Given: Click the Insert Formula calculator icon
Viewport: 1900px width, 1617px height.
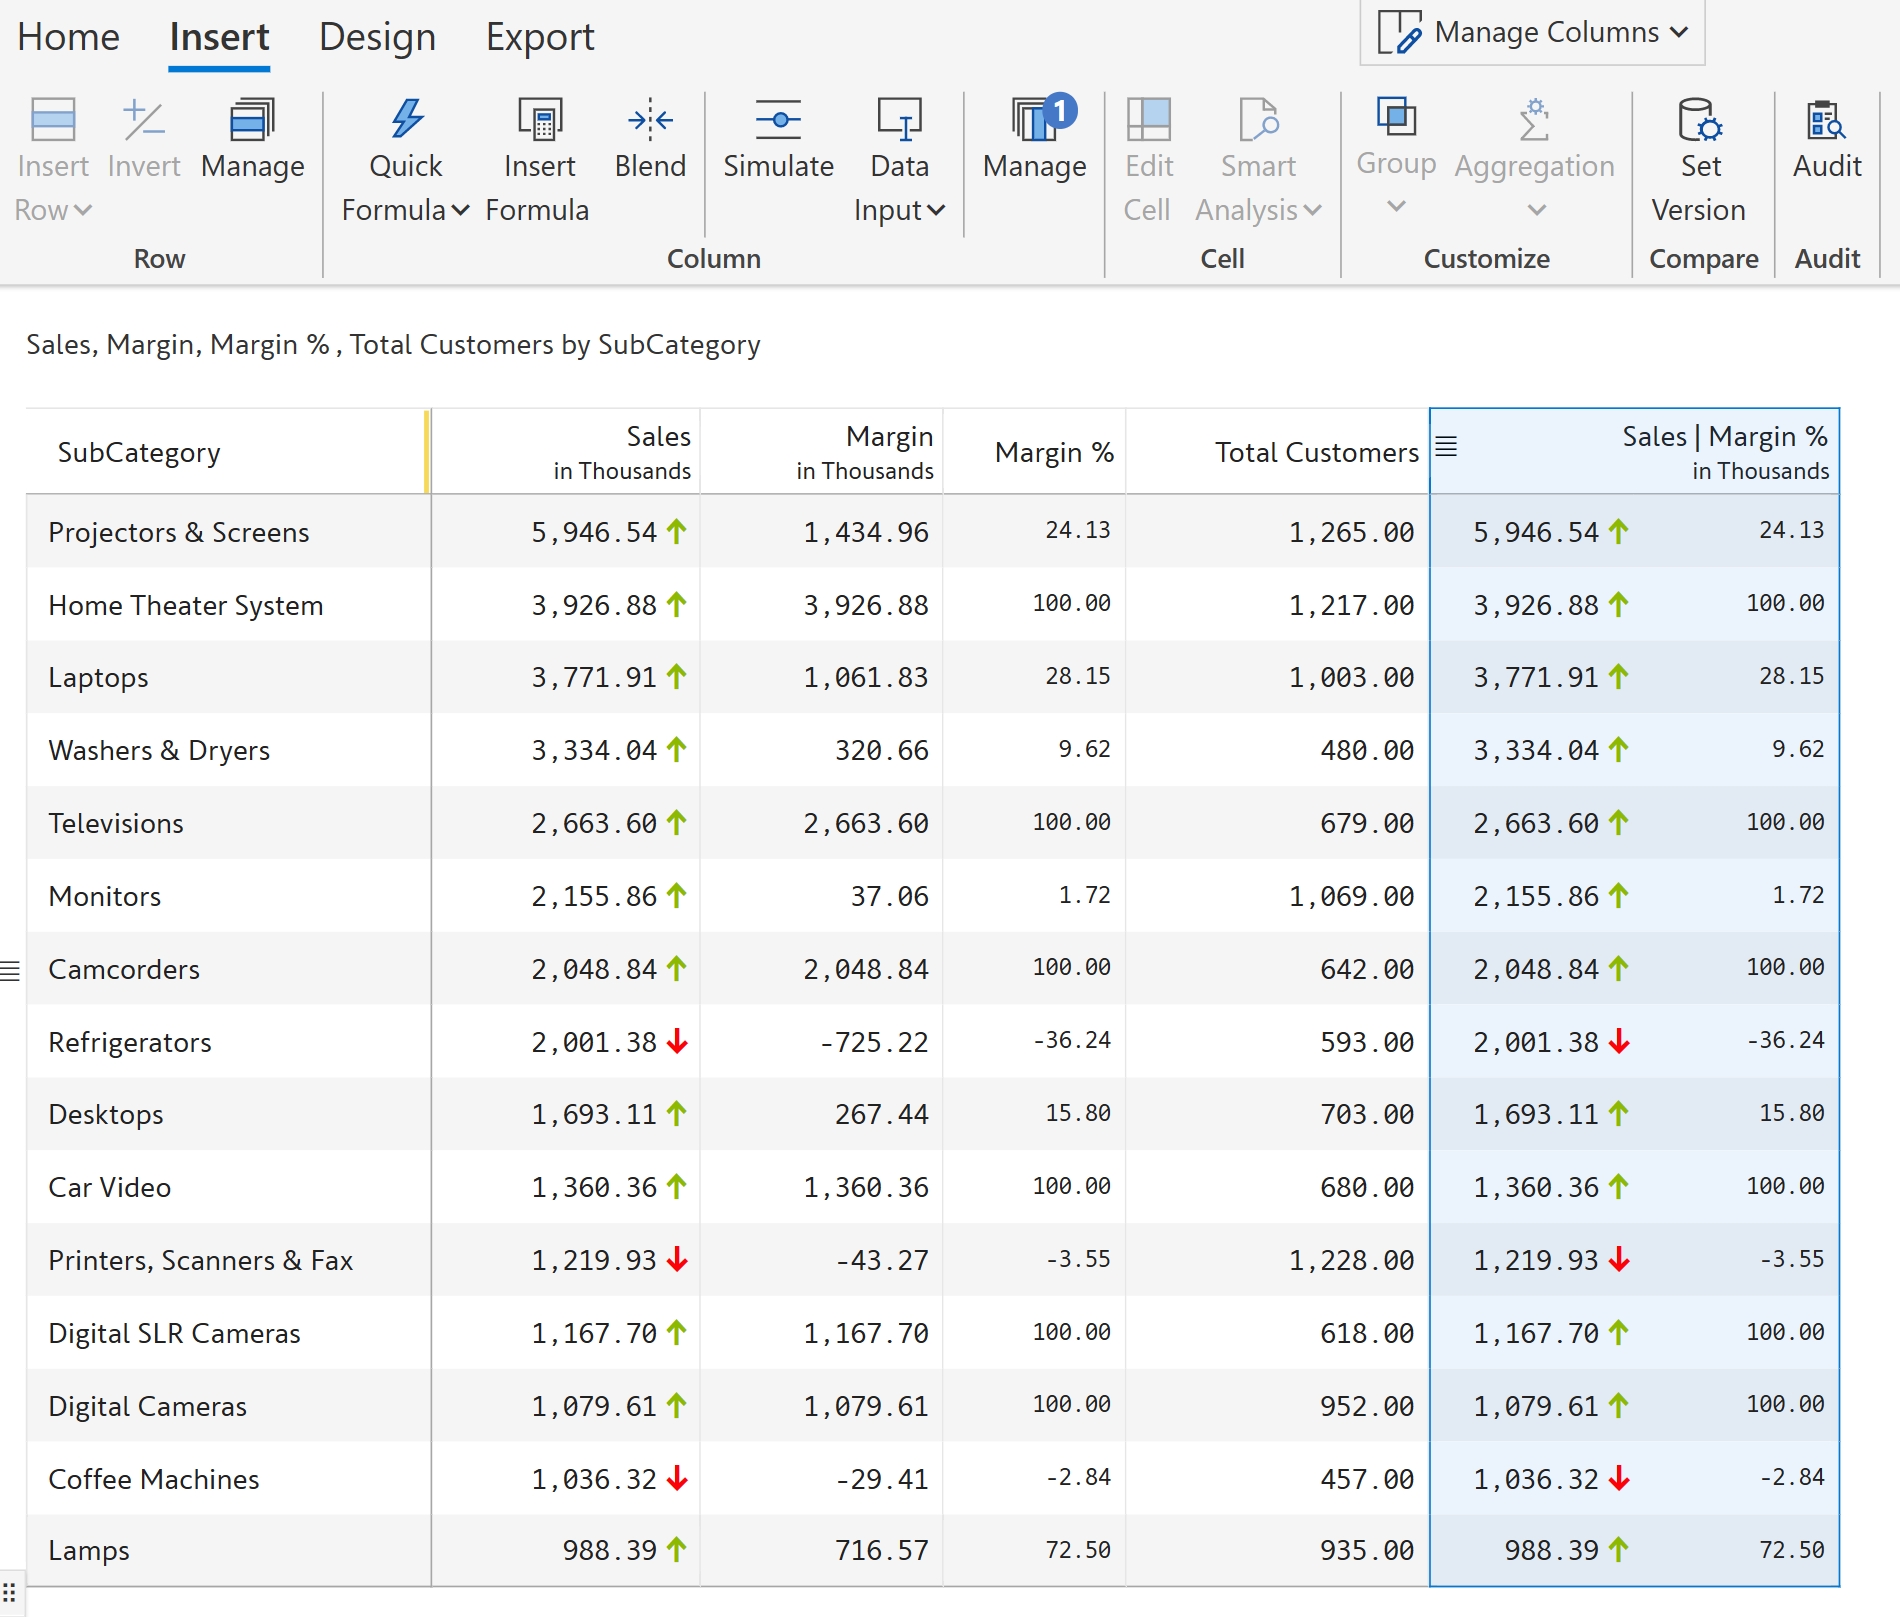Looking at the screenshot, I should pos(539,120).
